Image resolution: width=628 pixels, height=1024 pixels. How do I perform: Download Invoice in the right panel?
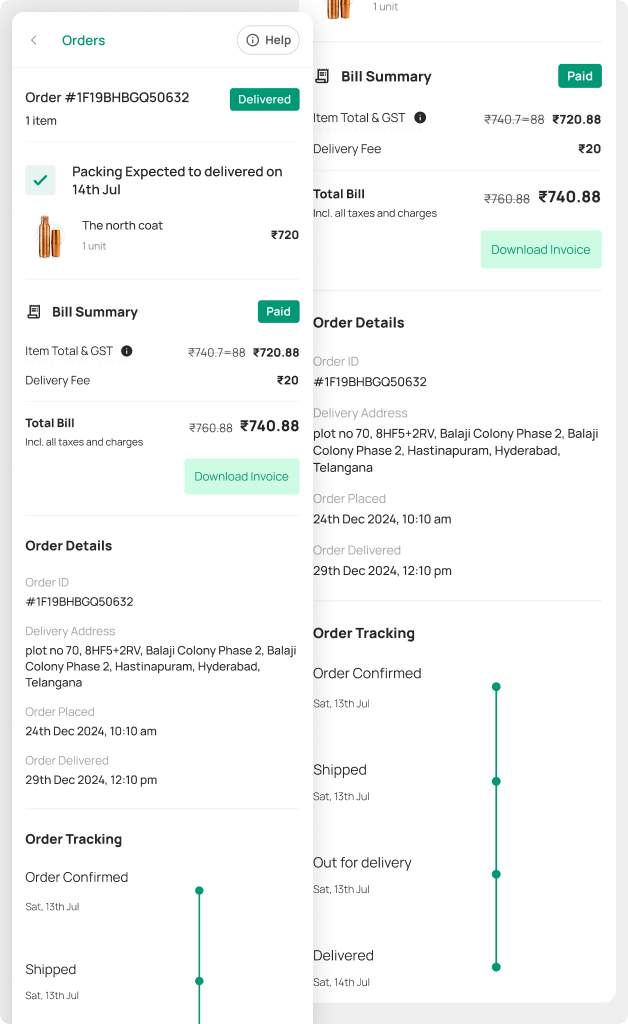[x=540, y=249]
